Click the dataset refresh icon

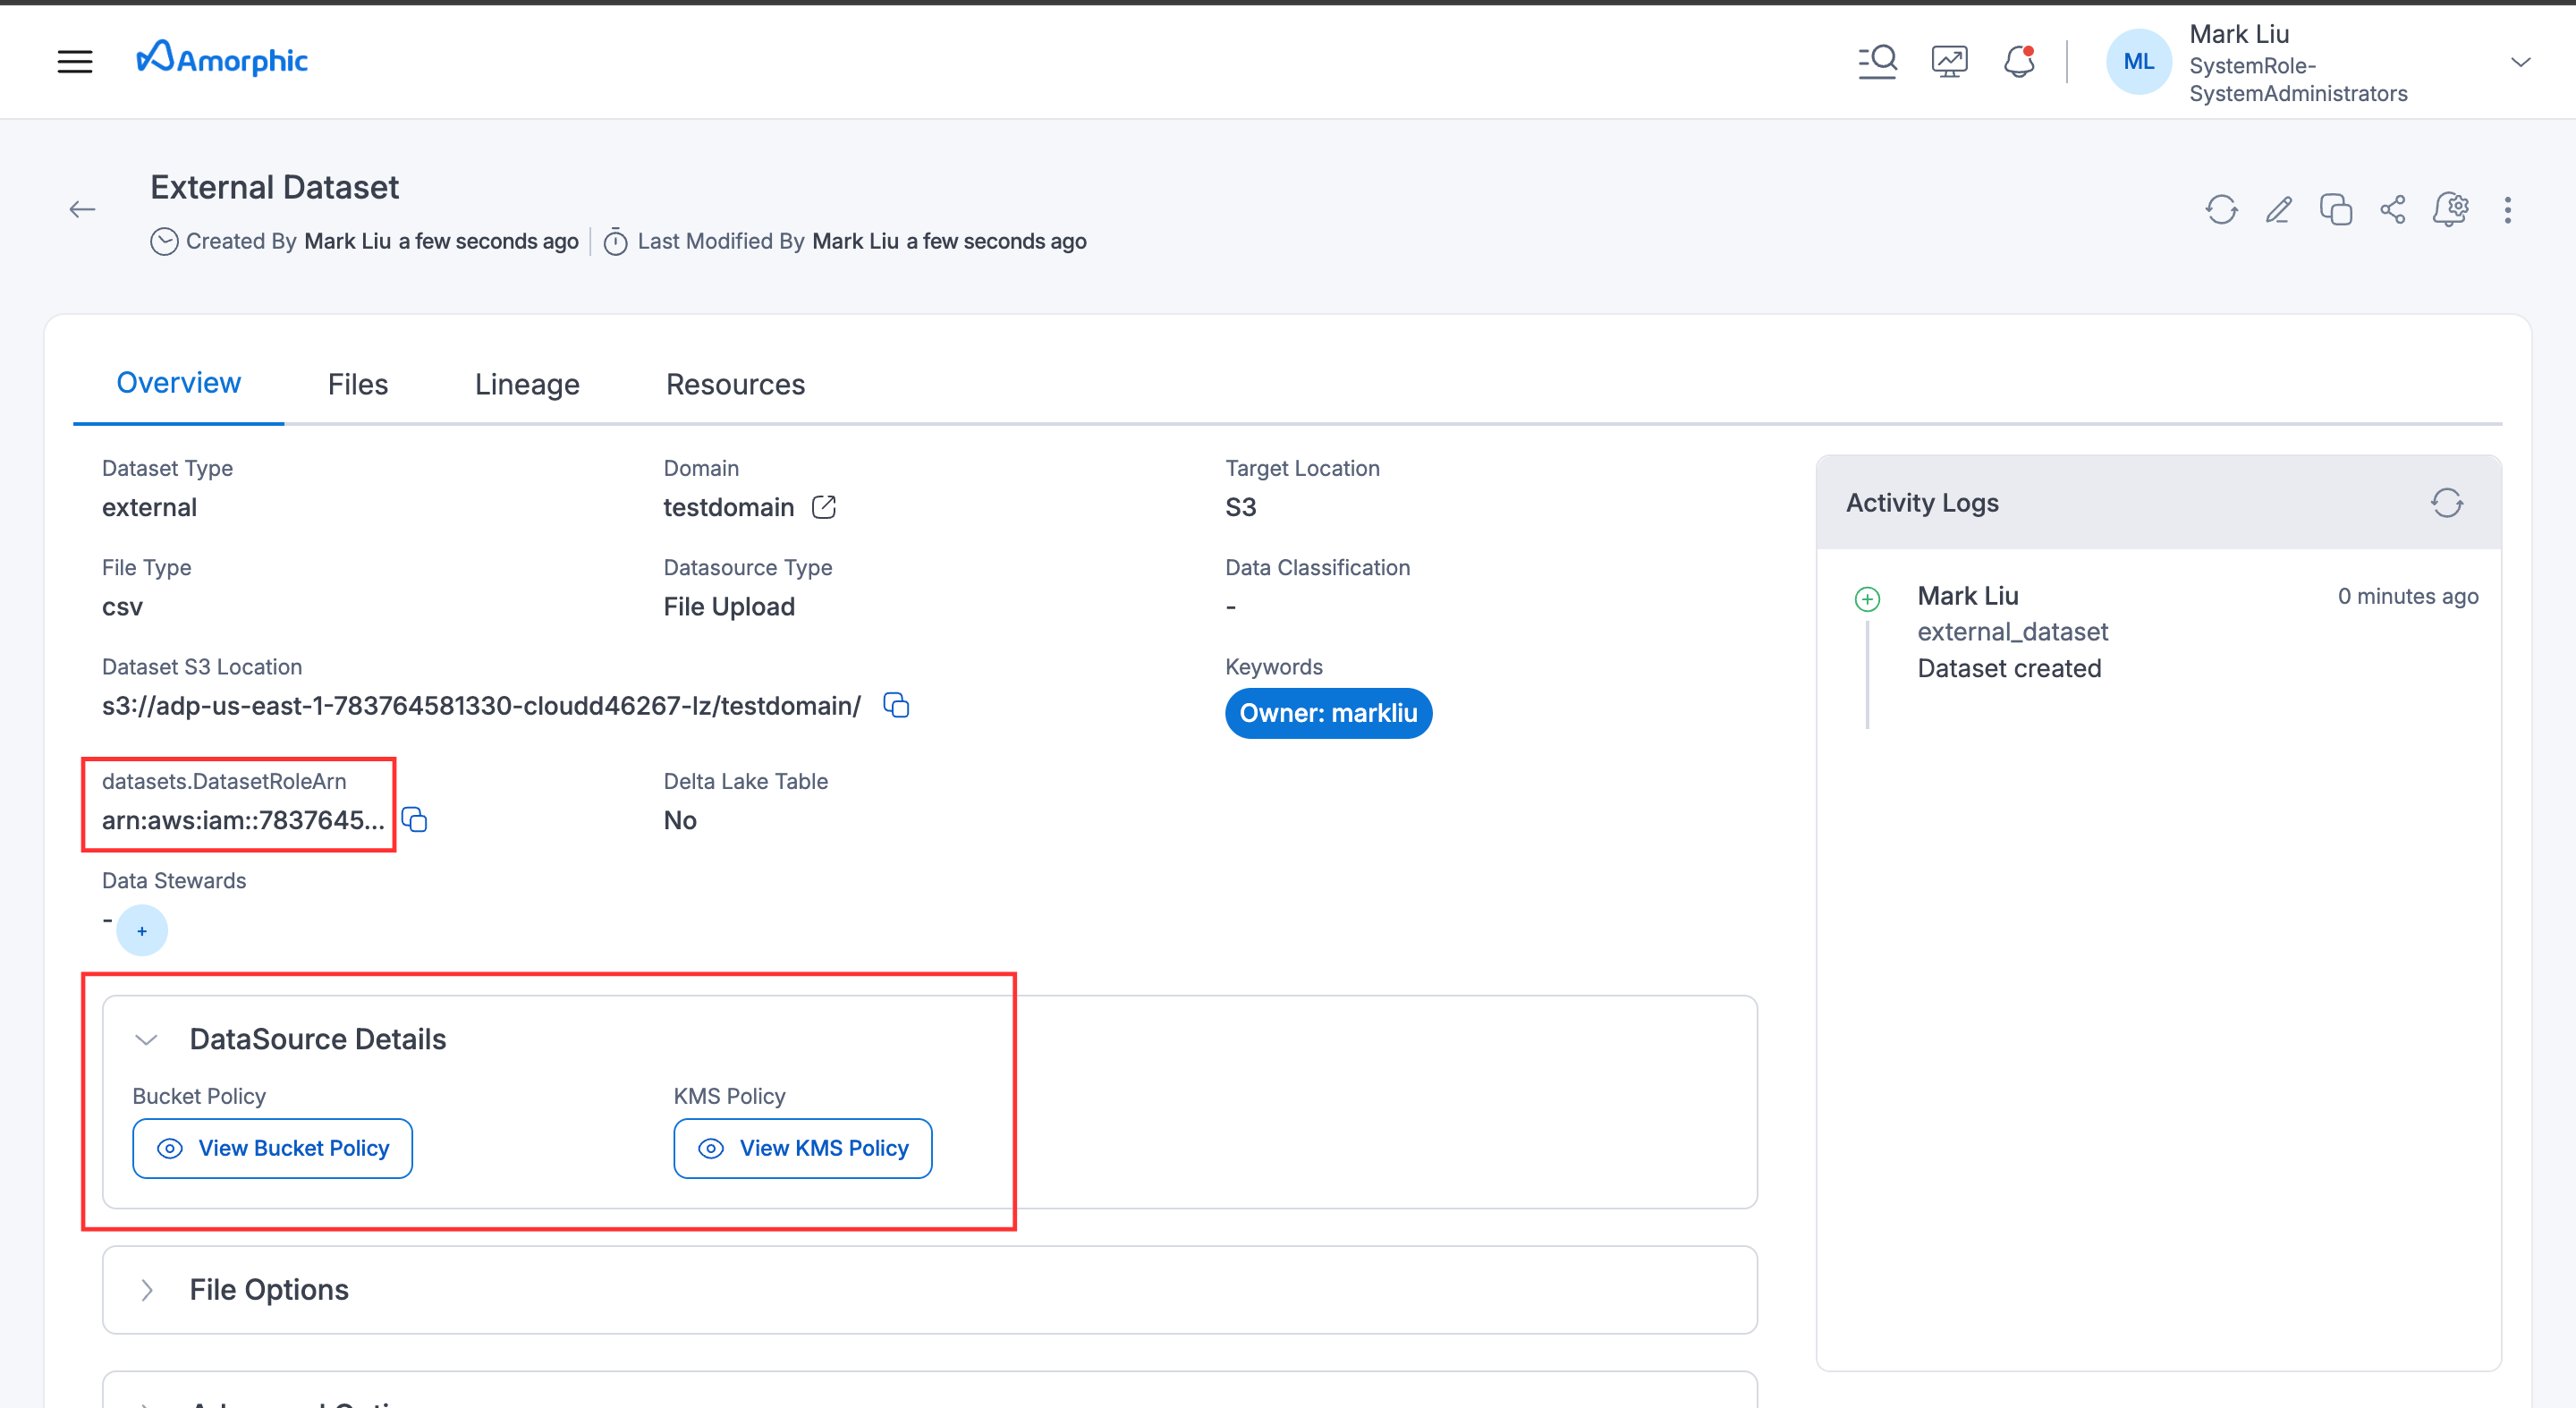point(2221,209)
